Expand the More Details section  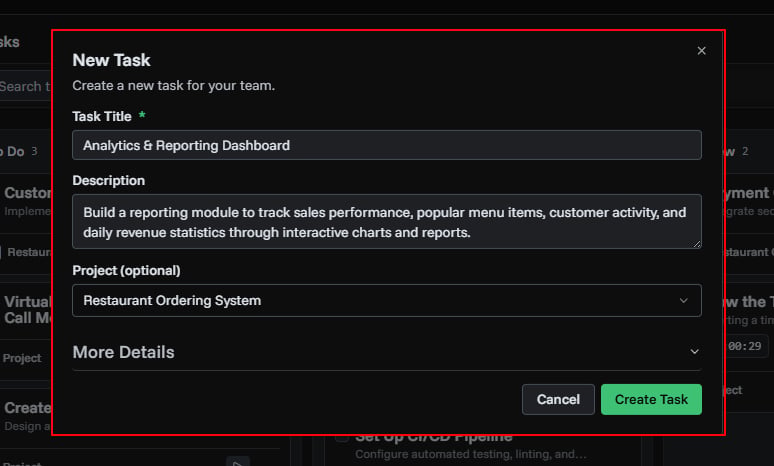[x=387, y=352]
